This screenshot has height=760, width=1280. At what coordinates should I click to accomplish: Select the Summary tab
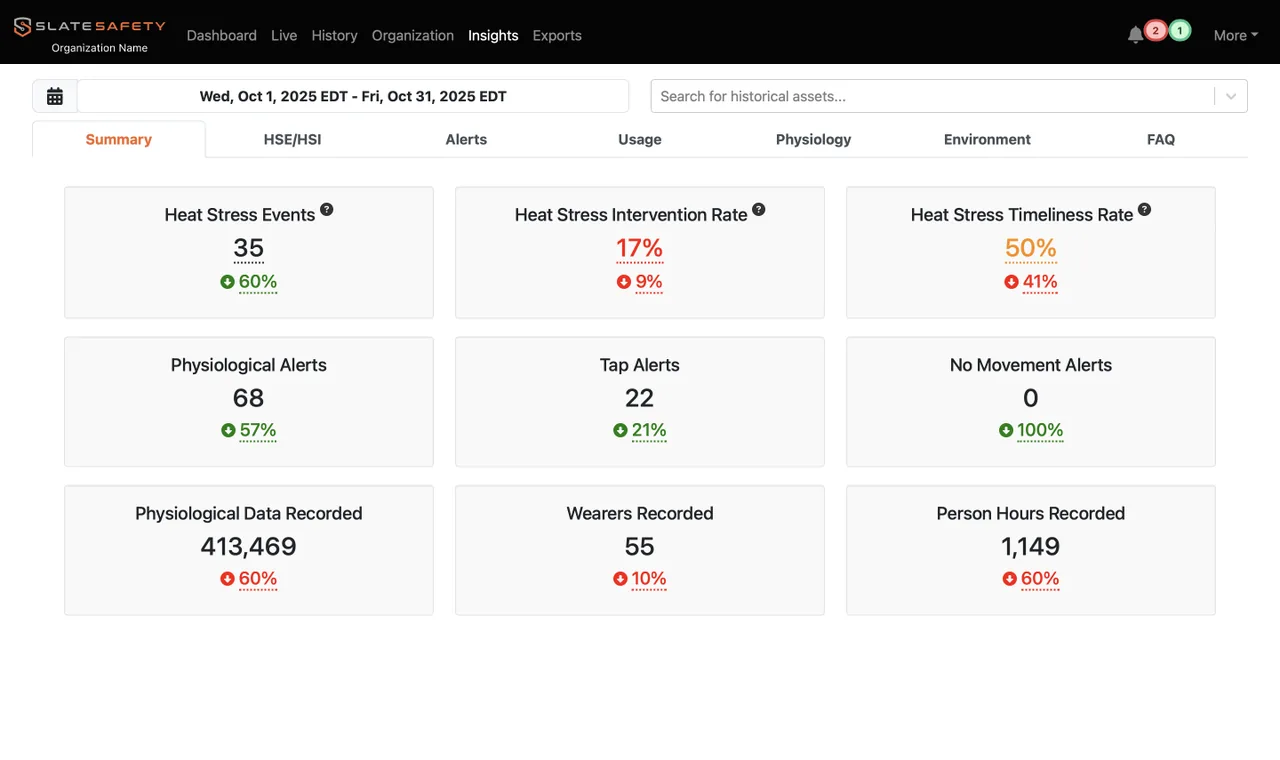[119, 139]
